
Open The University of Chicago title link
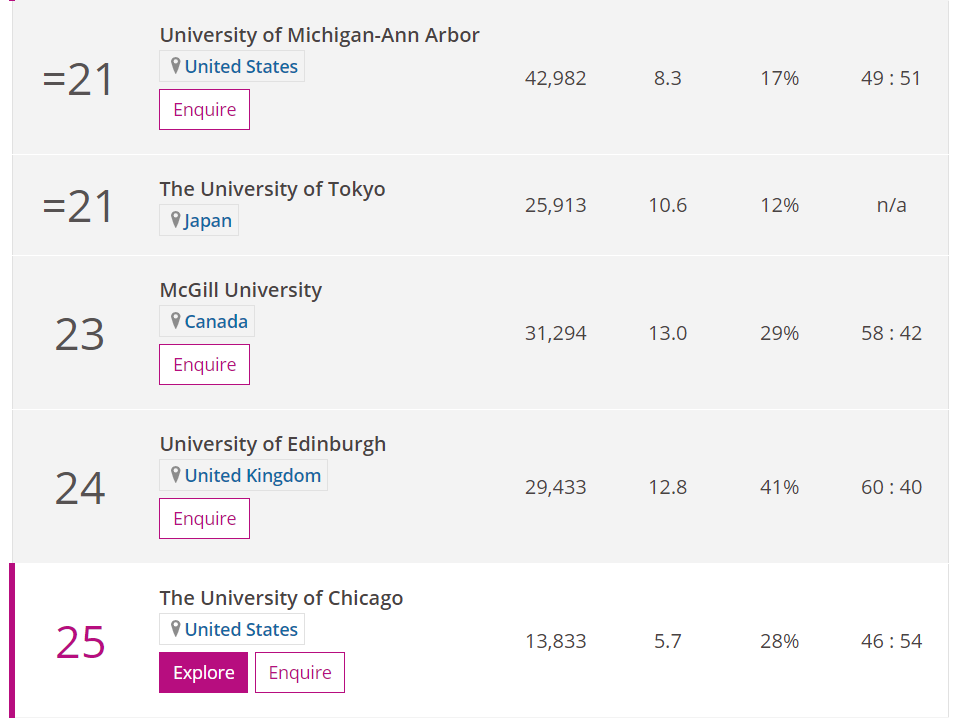click(281, 598)
